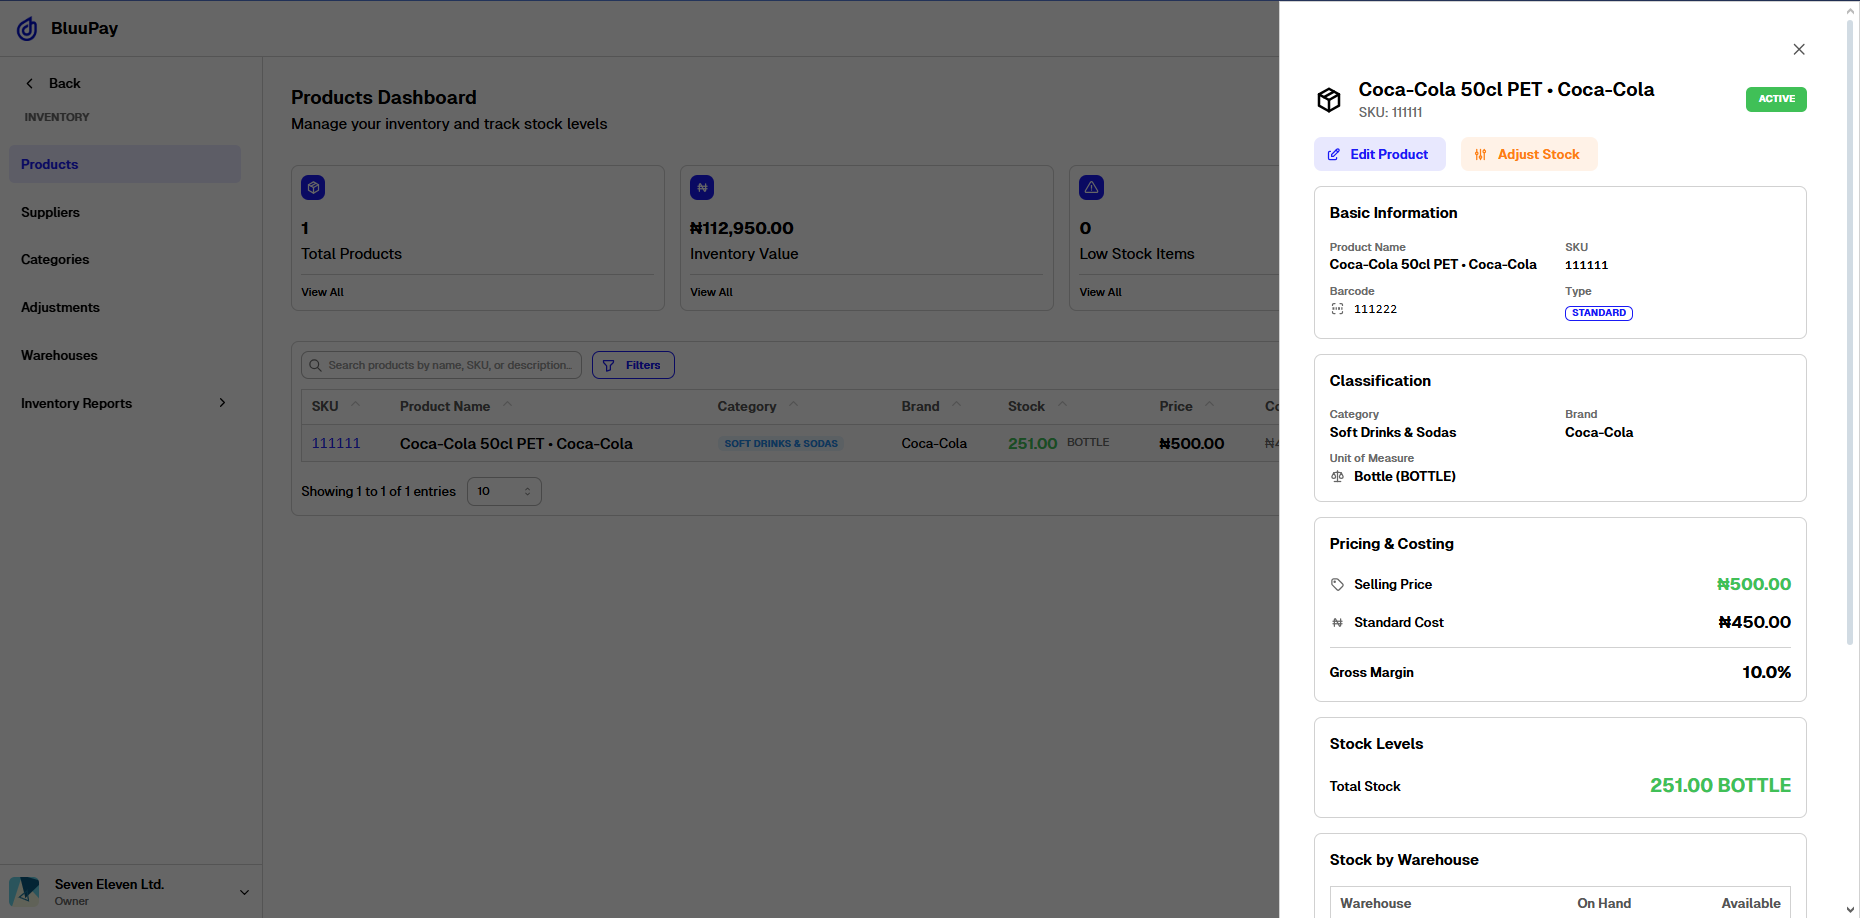1860x918 pixels.
Task: Click the Inventory Value naira icon
Action: coord(702,187)
